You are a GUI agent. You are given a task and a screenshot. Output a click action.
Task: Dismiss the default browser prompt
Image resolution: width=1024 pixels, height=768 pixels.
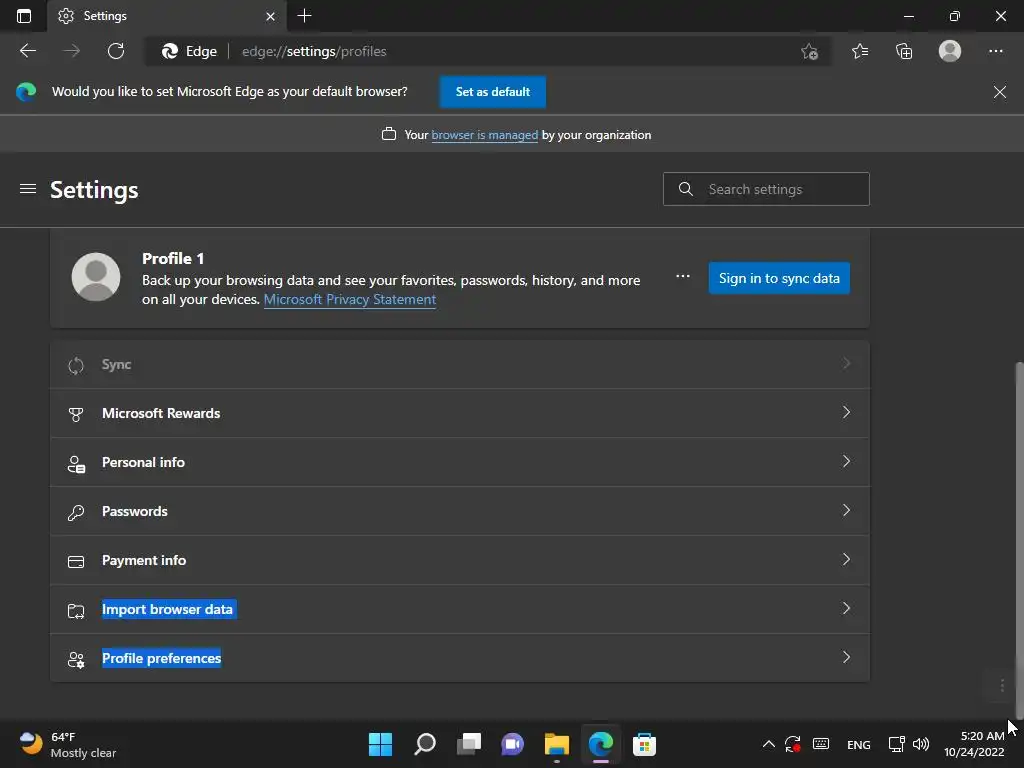[1000, 92]
